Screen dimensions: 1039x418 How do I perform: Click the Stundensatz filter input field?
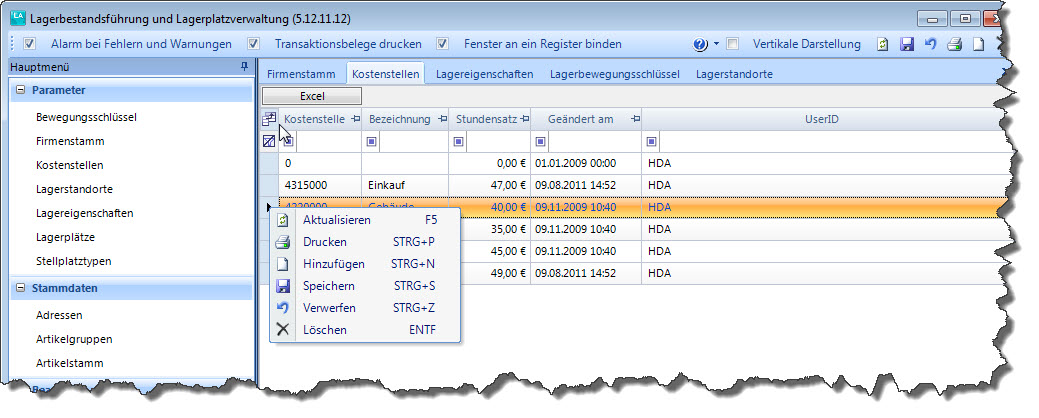tap(495, 142)
